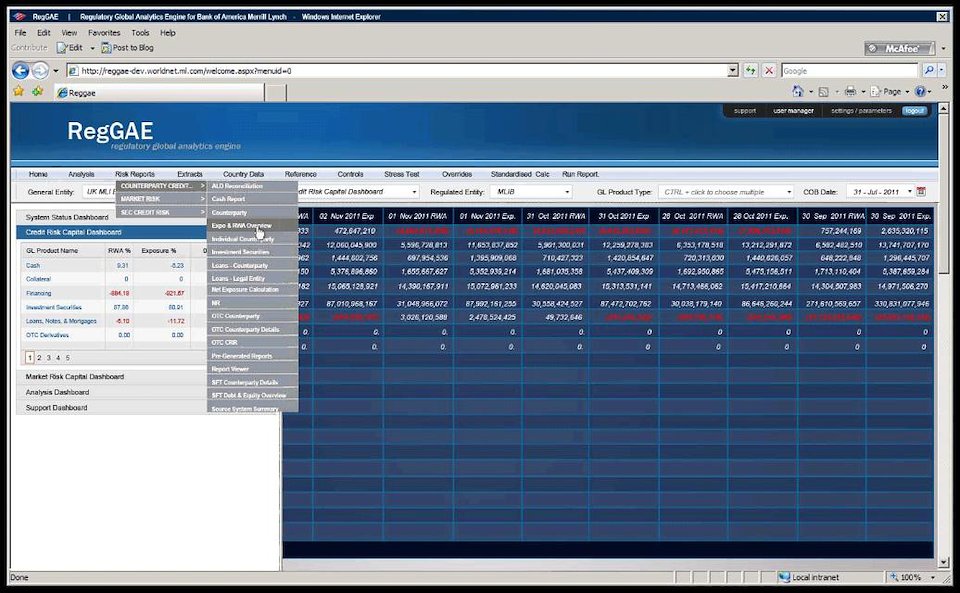Select Expo & RWA Overview menu entry

pos(252,226)
